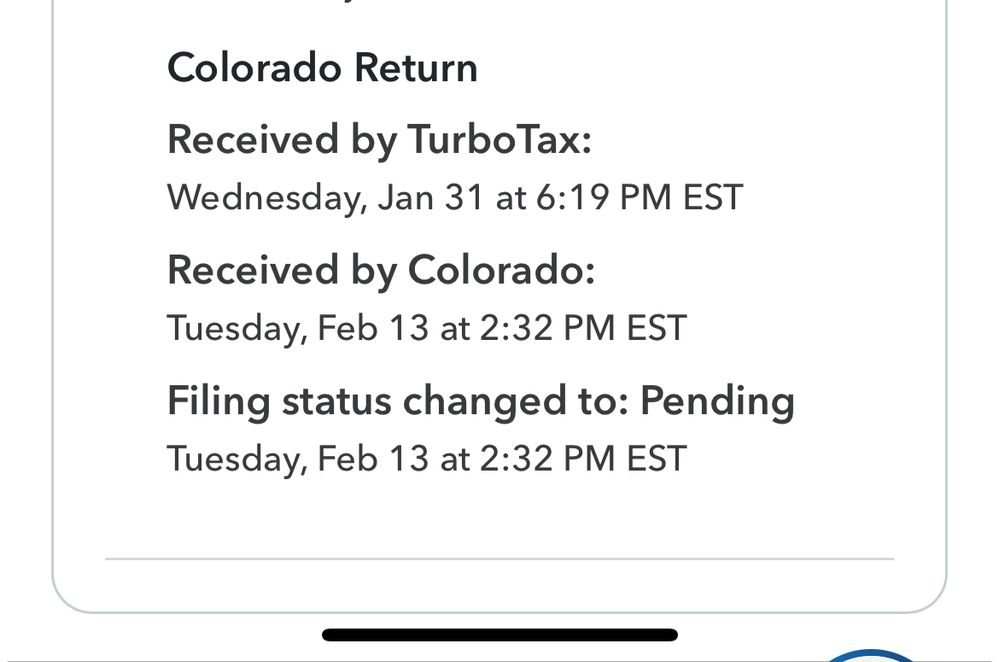Click the "Received by TurboTax:" label
Image resolution: width=999 pixels, height=662 pixels.
[x=379, y=140]
